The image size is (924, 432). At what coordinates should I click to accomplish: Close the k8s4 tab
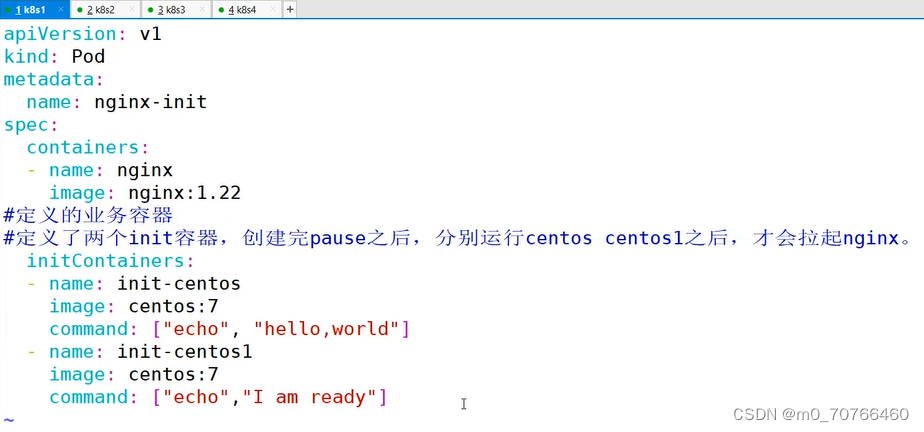[272, 9]
